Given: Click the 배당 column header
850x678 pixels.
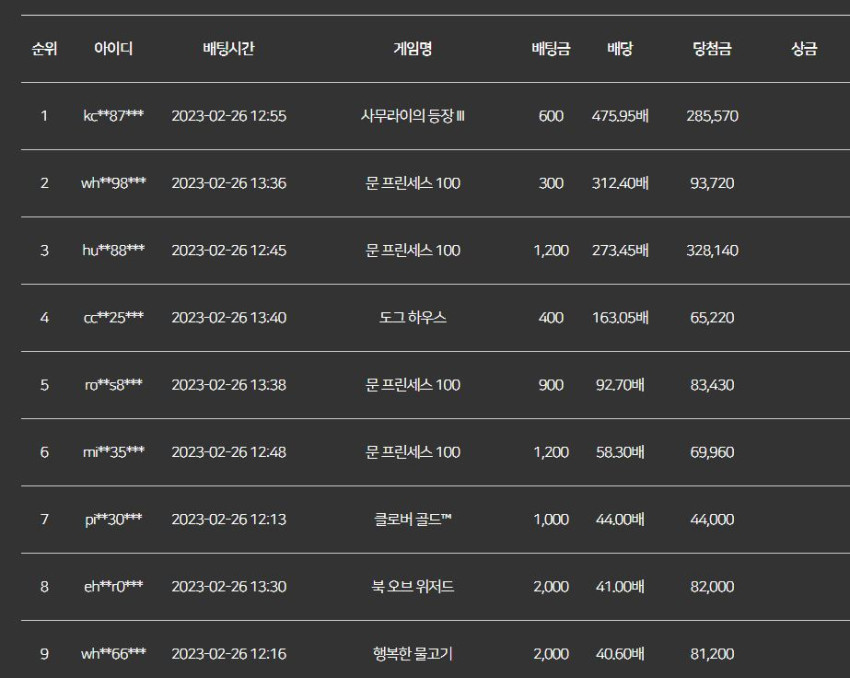Looking at the screenshot, I should tap(620, 49).
